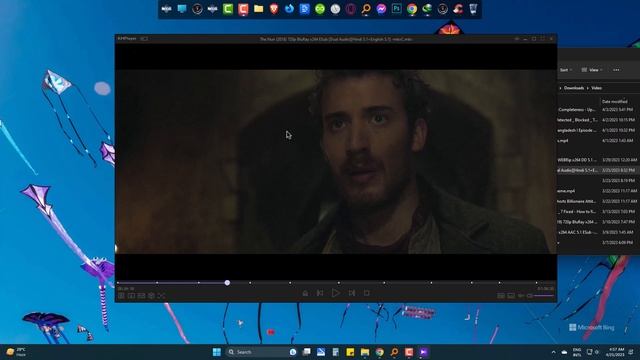
Task: Click the green Camtasia icon in top dock
Action: [228, 9]
